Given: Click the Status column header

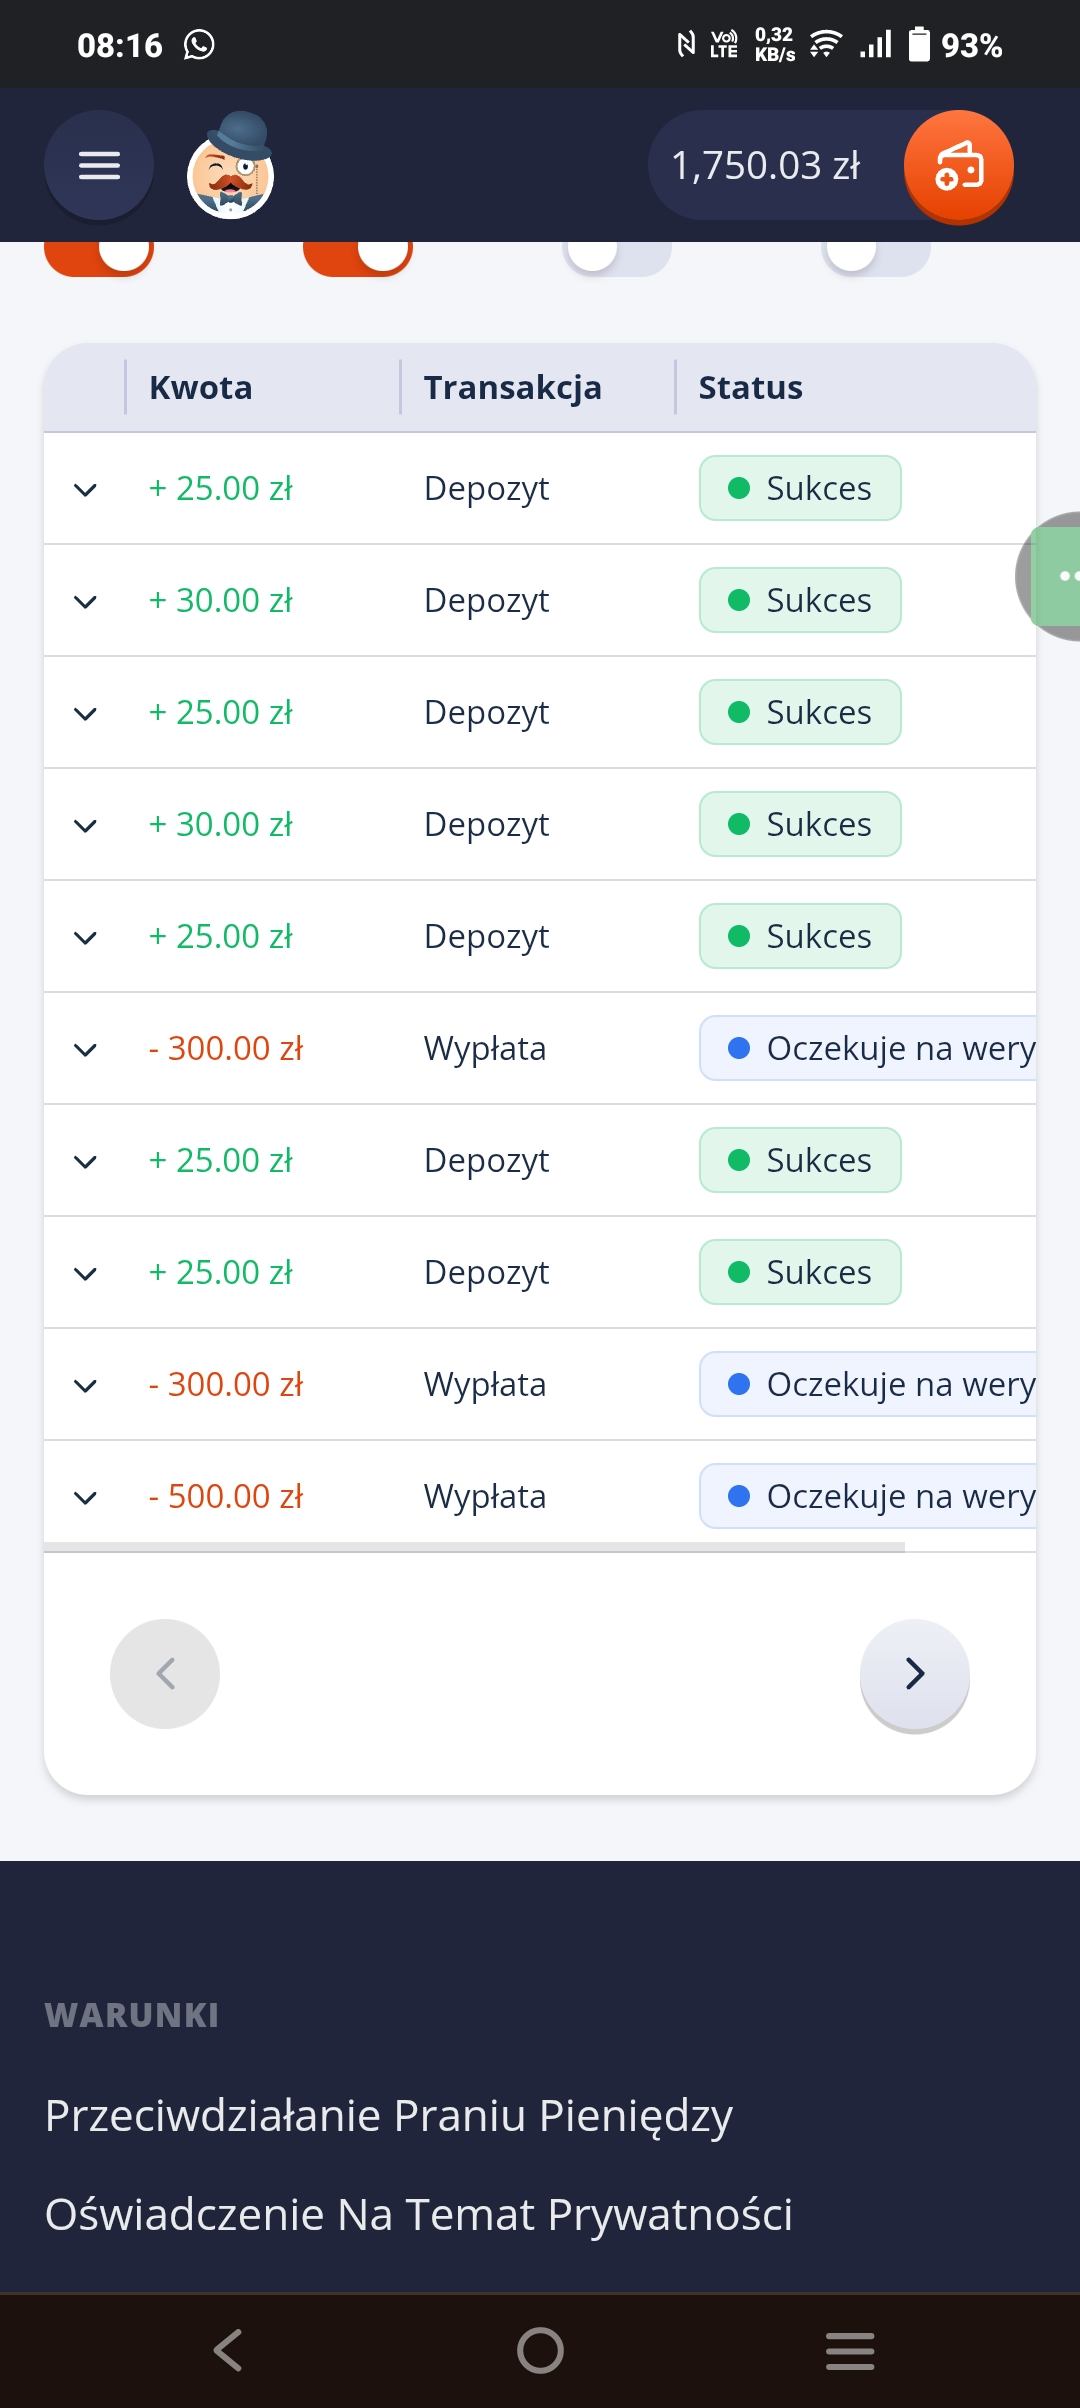Looking at the screenshot, I should pos(750,387).
